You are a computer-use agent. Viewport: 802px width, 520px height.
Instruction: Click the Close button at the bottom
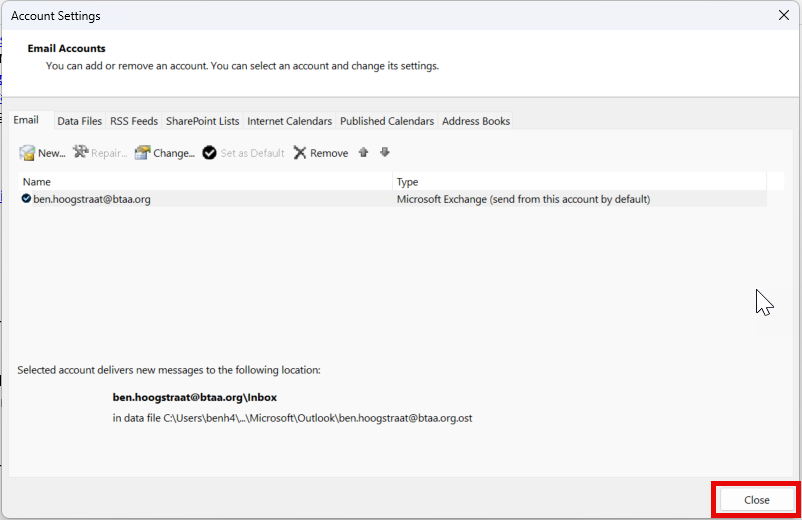pyautogui.click(x=756, y=500)
